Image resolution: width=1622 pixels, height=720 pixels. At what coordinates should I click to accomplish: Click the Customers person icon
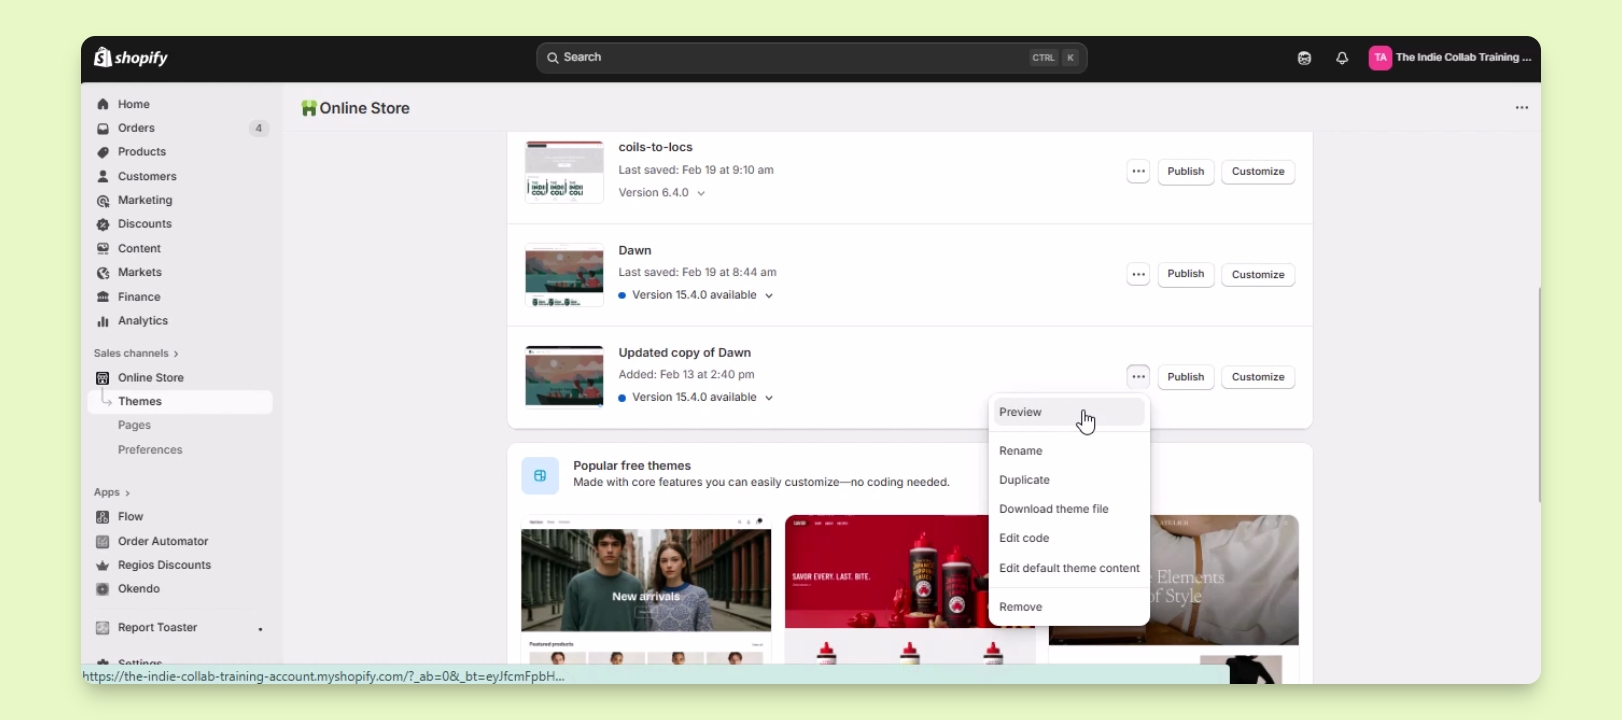pos(103,176)
